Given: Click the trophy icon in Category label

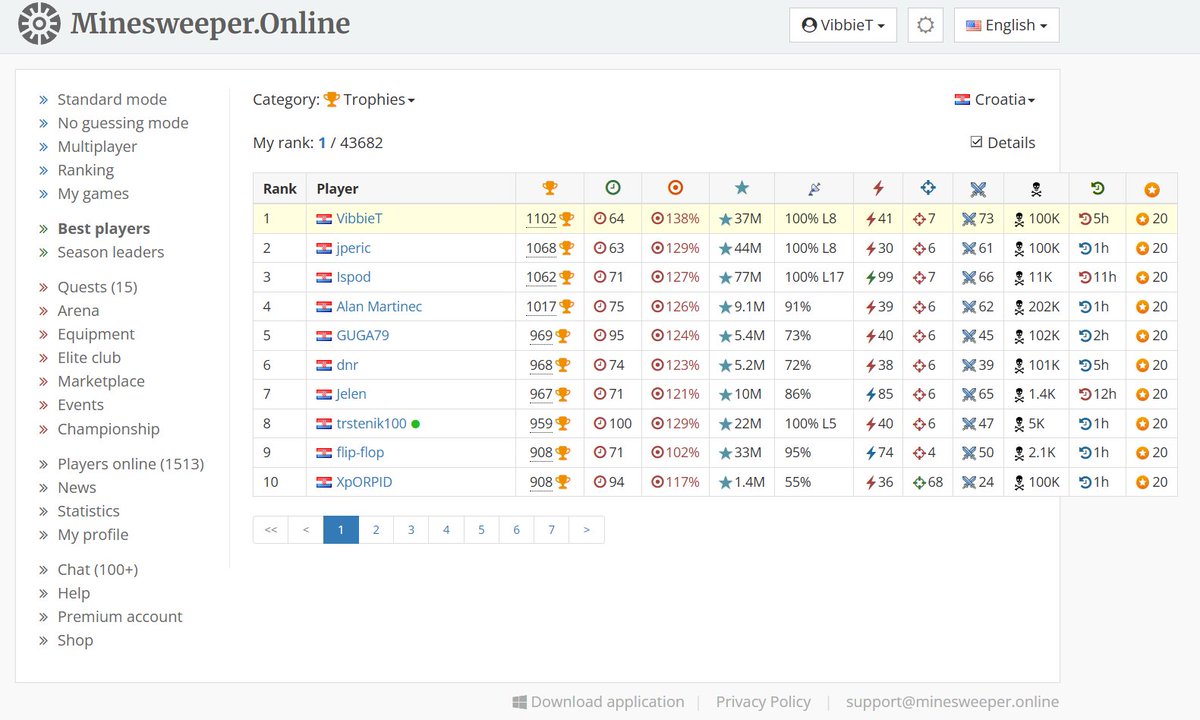Looking at the screenshot, I should (331, 99).
